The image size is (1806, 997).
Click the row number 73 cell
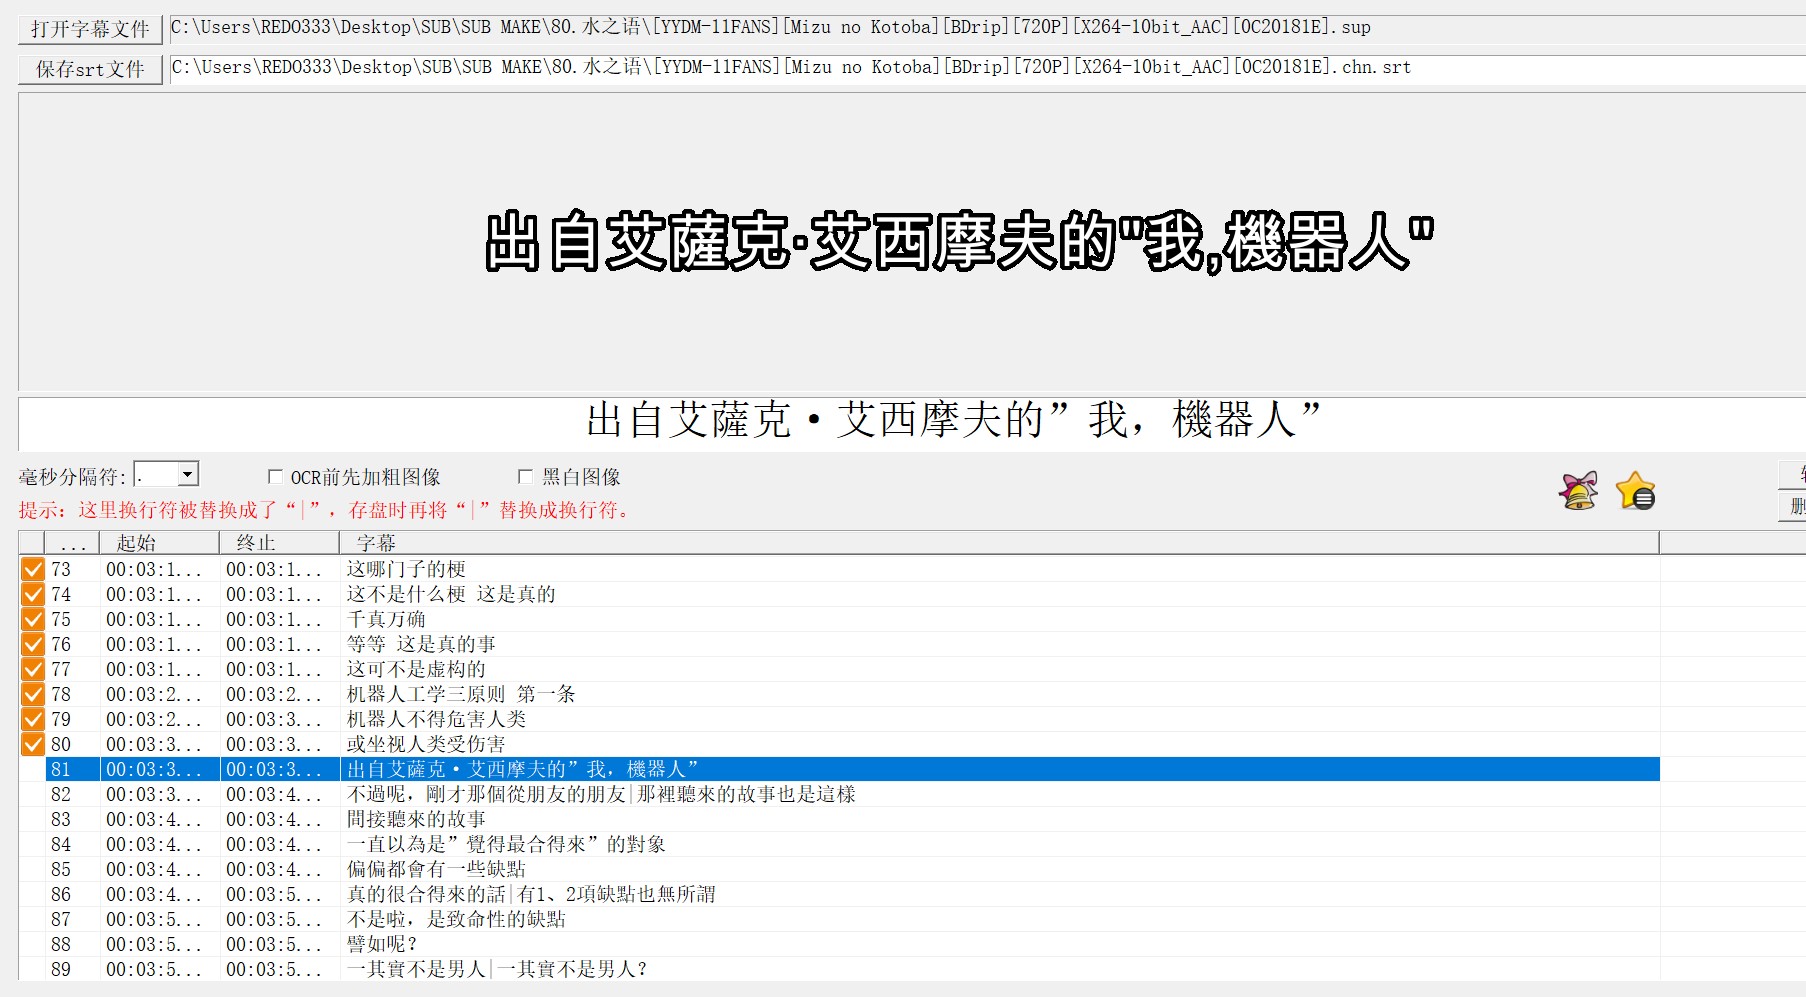point(72,569)
